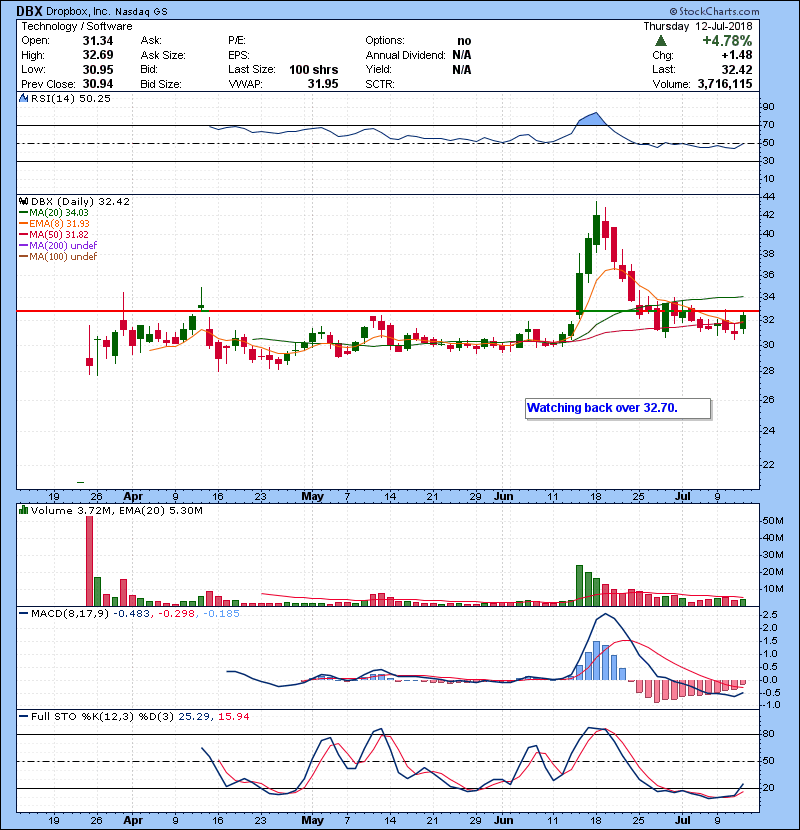The image size is (800, 830).
Task: Click the candlestick icon beside DBX (Daily)
Action: click(x=24, y=201)
